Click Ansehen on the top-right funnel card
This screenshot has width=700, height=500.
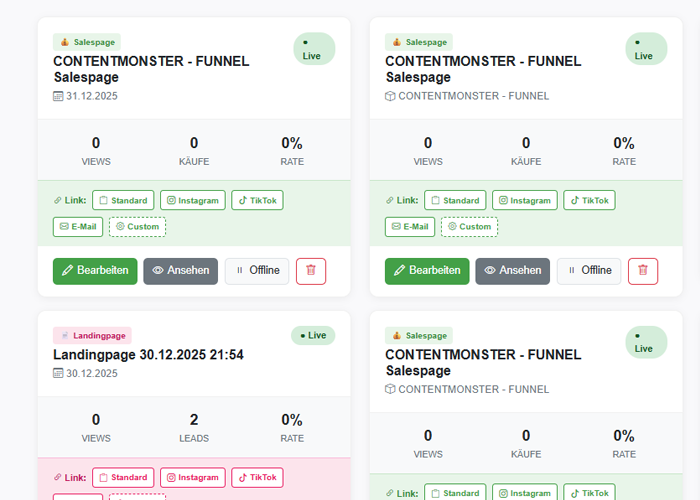[x=512, y=271]
